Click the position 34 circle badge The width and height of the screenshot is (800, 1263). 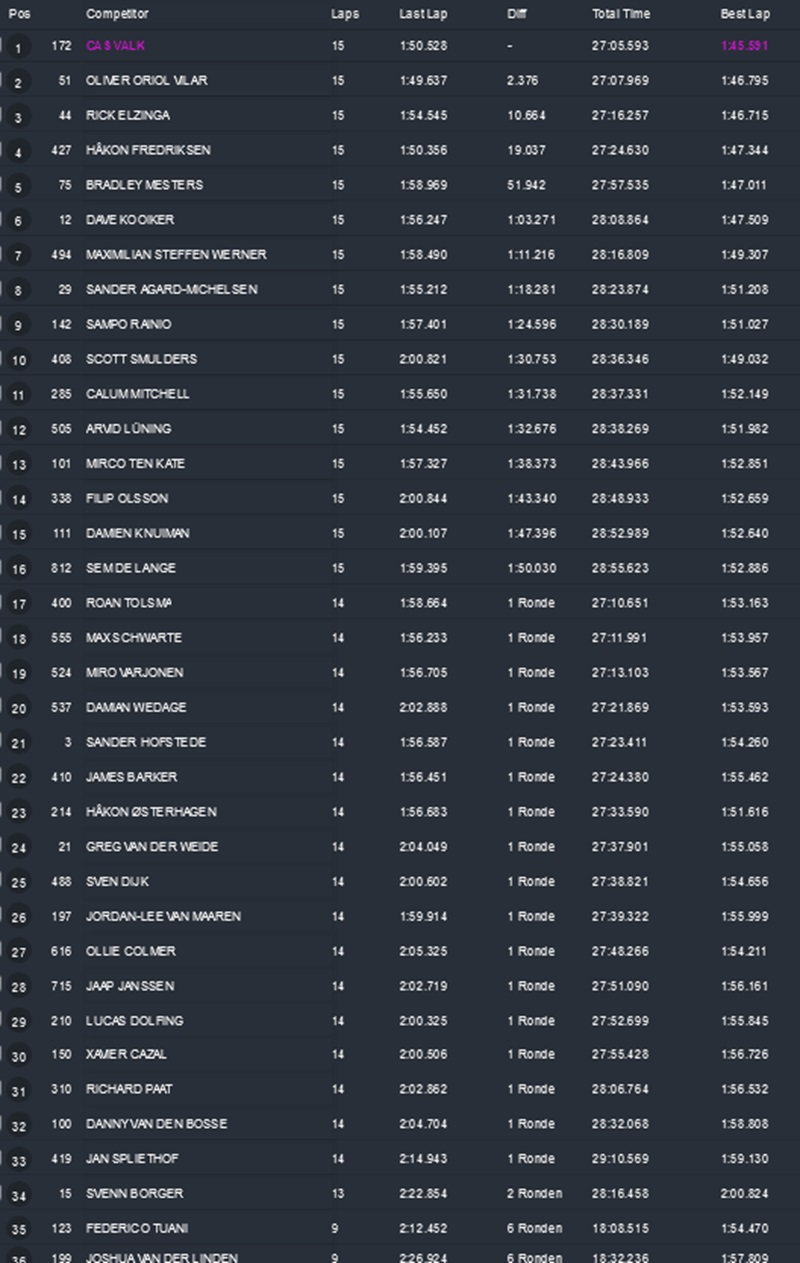(18, 1196)
